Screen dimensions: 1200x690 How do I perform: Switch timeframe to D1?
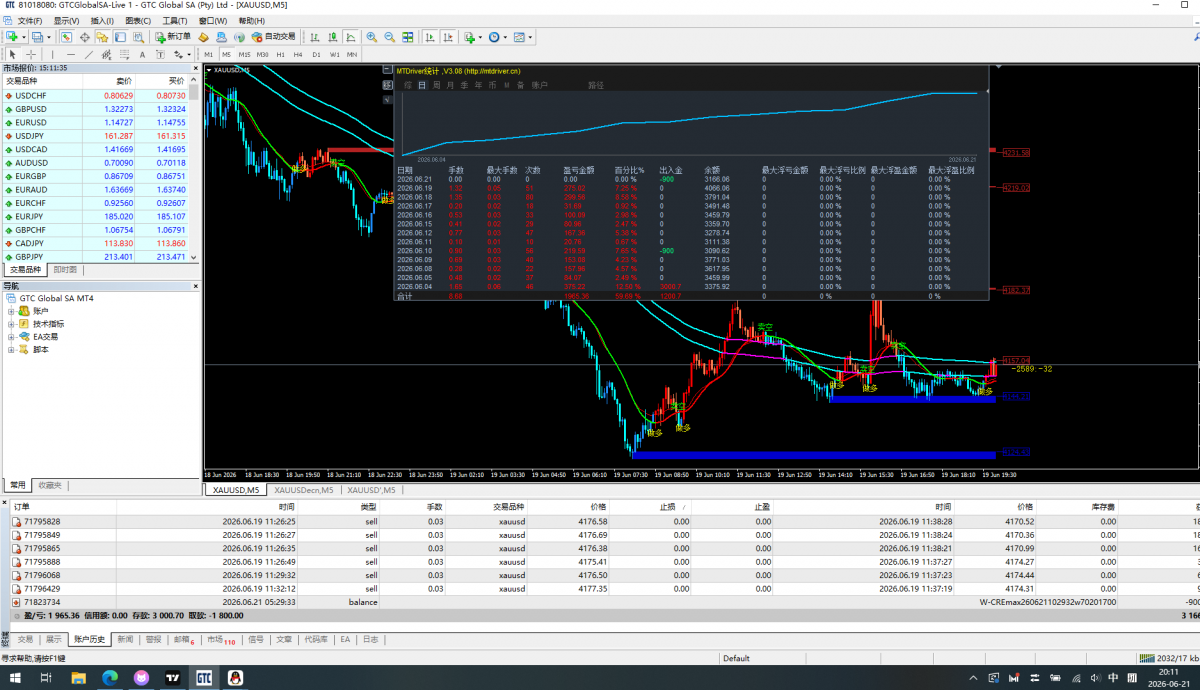coord(316,53)
